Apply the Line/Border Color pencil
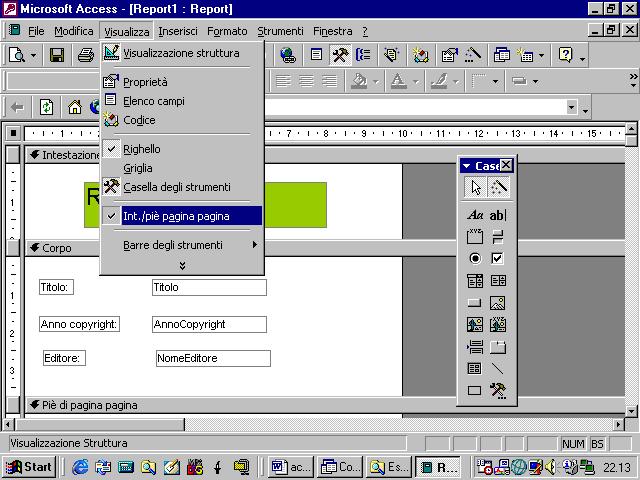This screenshot has width=640, height=480. click(439, 81)
